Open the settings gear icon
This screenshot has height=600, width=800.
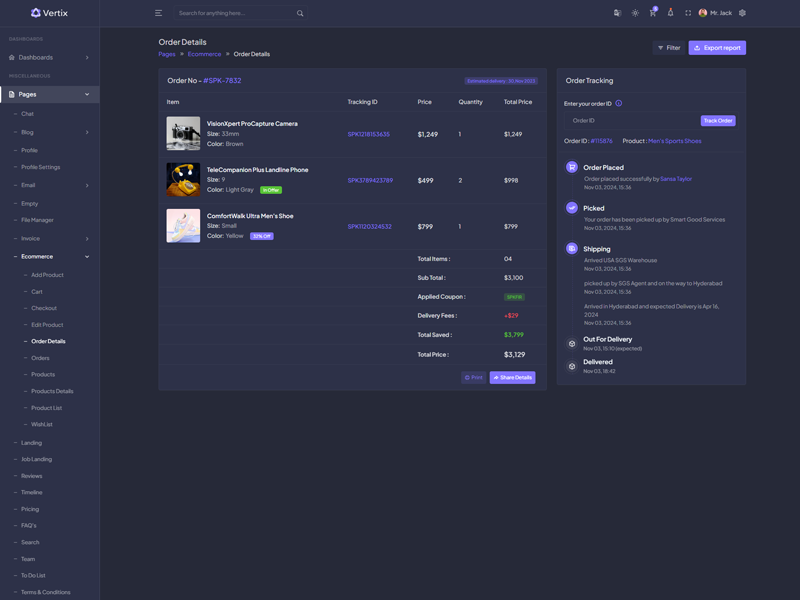742,13
